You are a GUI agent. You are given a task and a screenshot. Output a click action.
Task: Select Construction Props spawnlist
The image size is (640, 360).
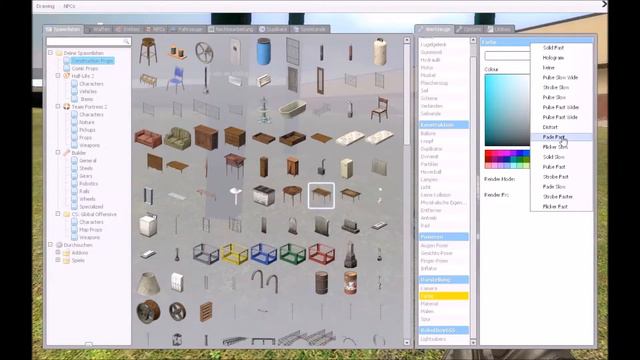[x=92, y=60]
